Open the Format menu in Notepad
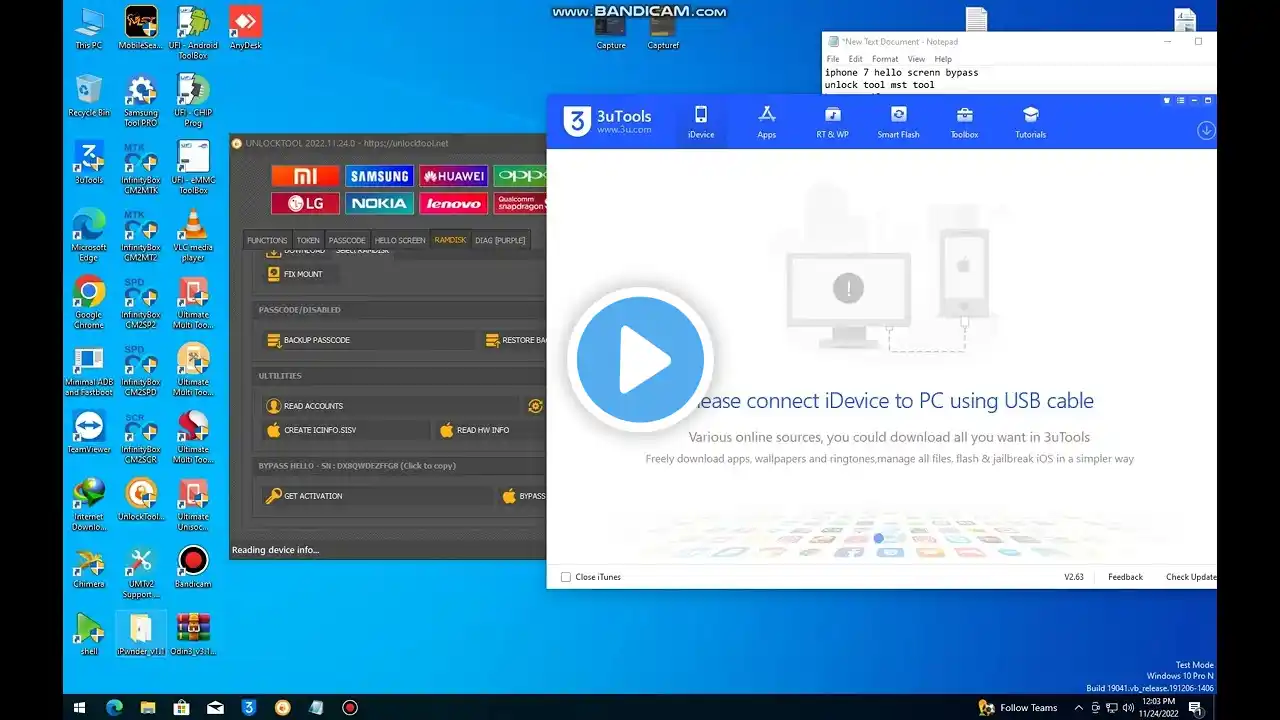This screenshot has width=1280, height=720. coord(885,59)
